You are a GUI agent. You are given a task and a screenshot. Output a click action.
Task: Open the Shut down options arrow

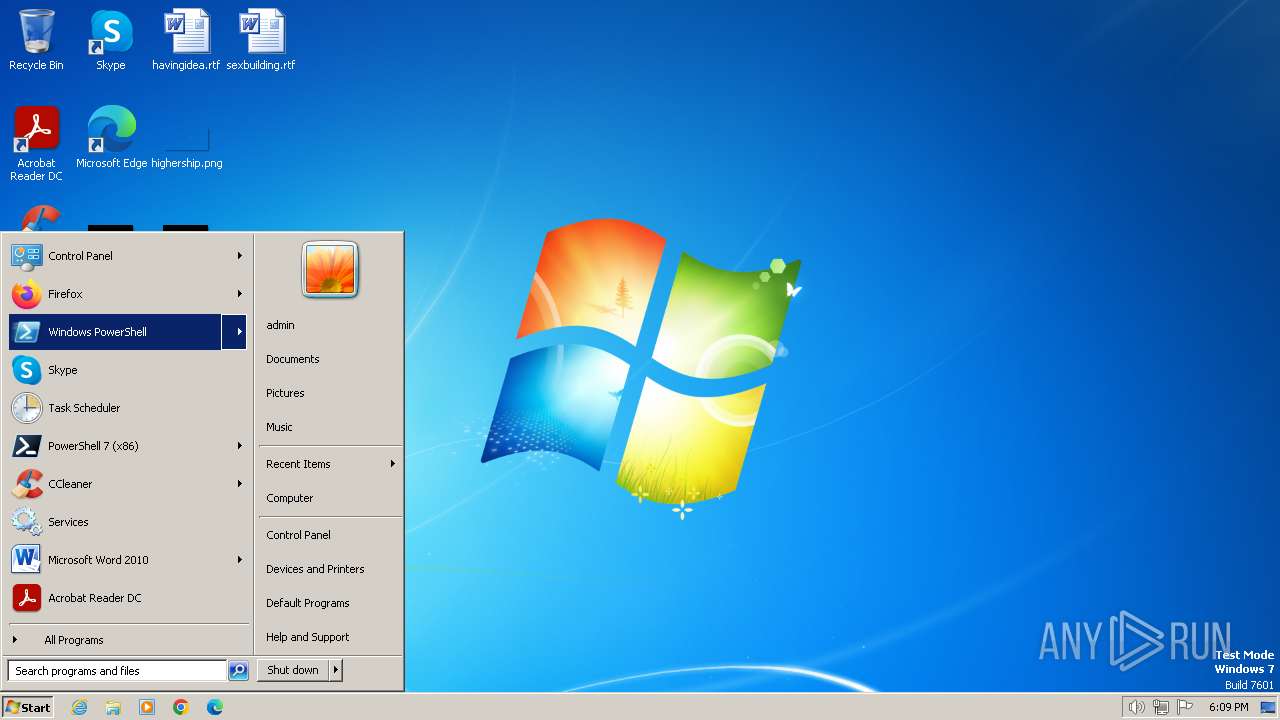[x=336, y=670]
